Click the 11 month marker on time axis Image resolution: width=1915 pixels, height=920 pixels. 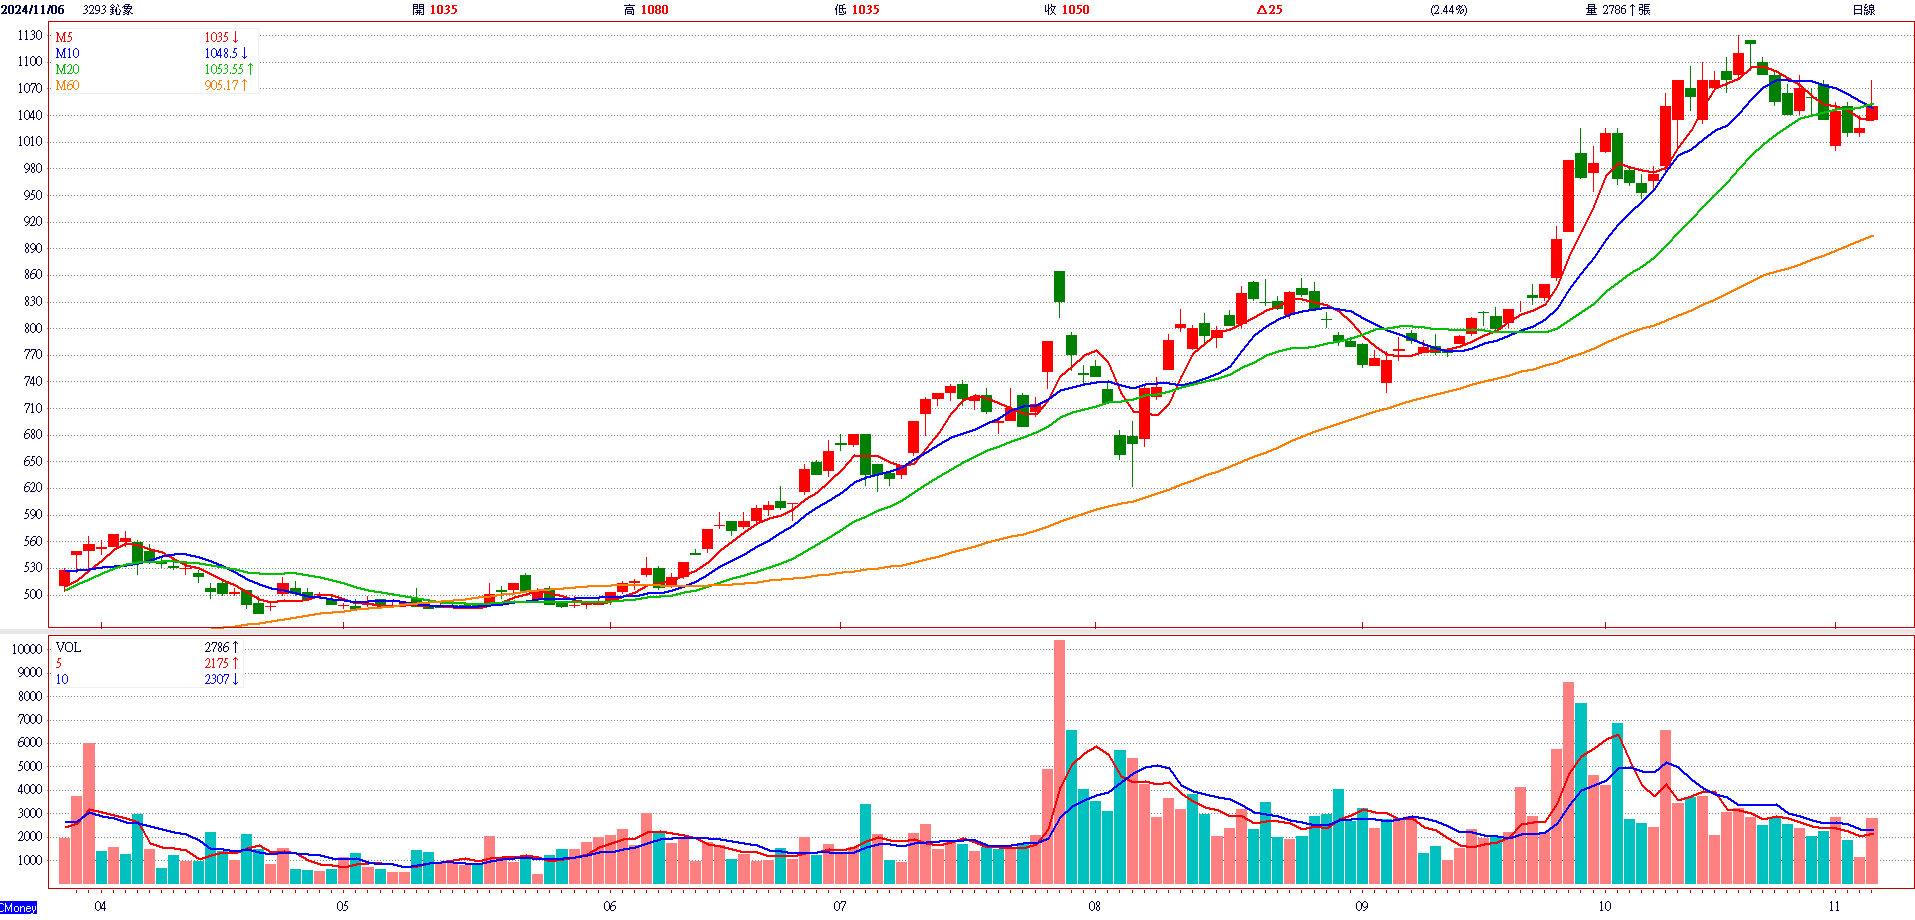point(1833,906)
